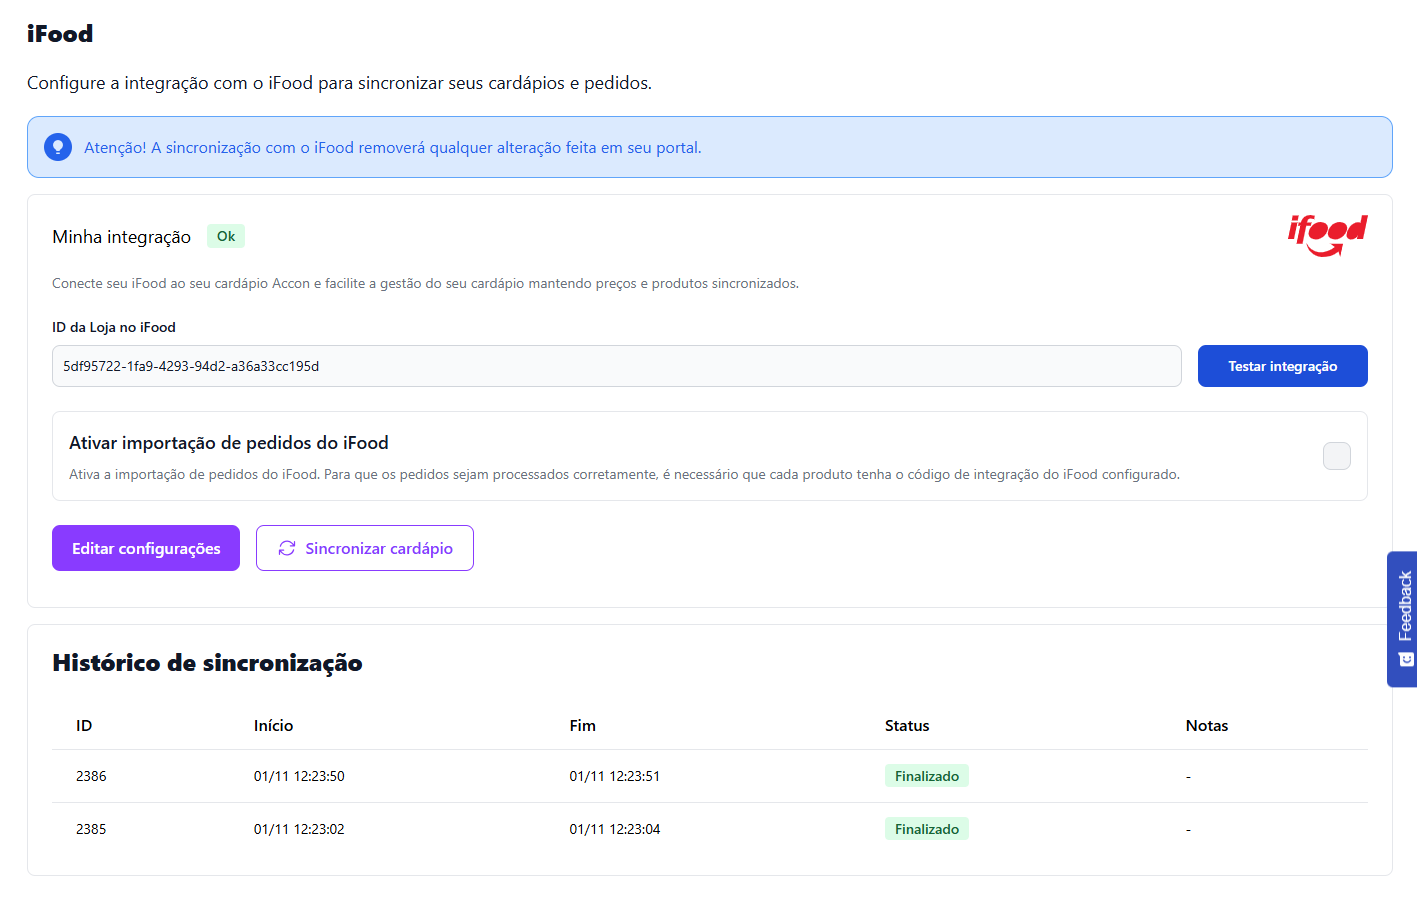Click Finalizado badge for sync 2385

click(926, 829)
